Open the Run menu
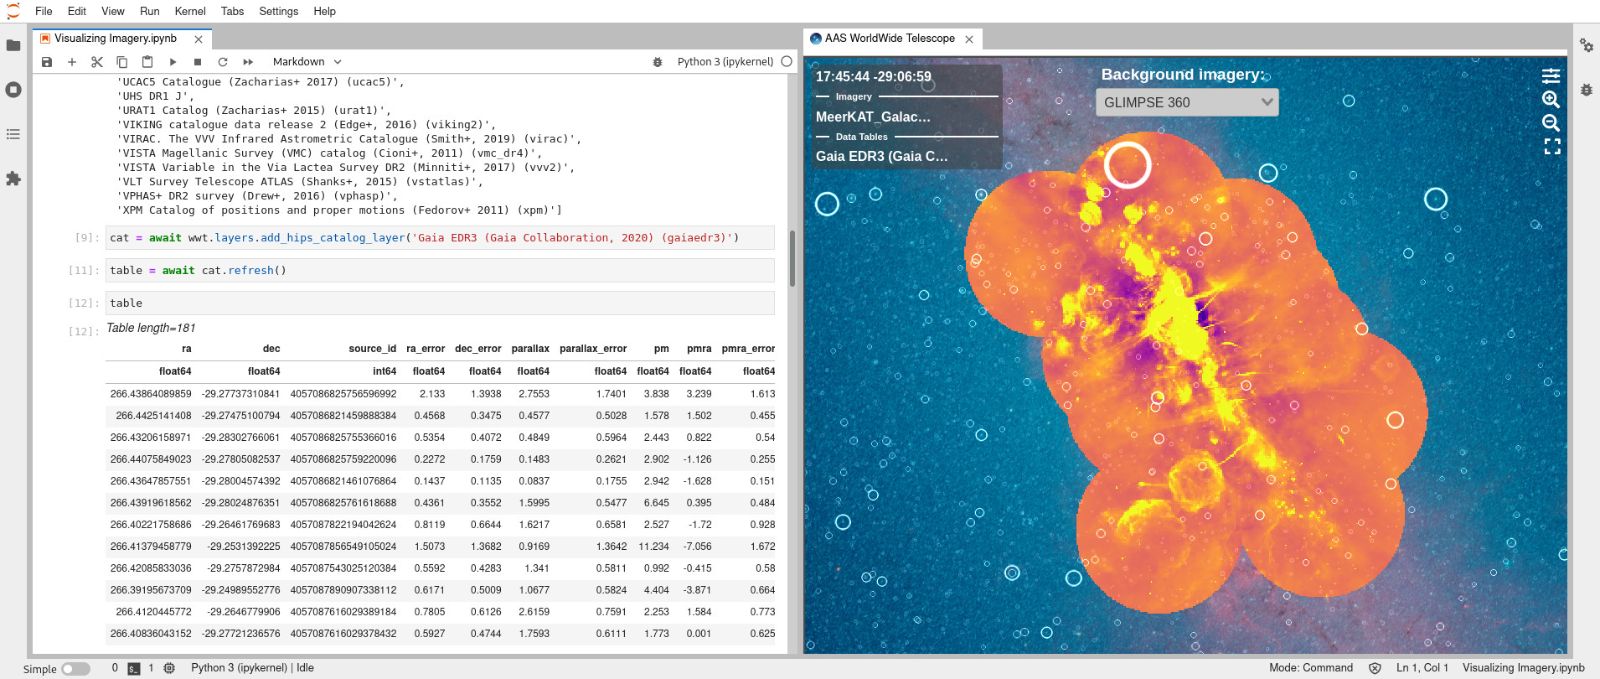This screenshot has width=1600, height=679. [149, 11]
